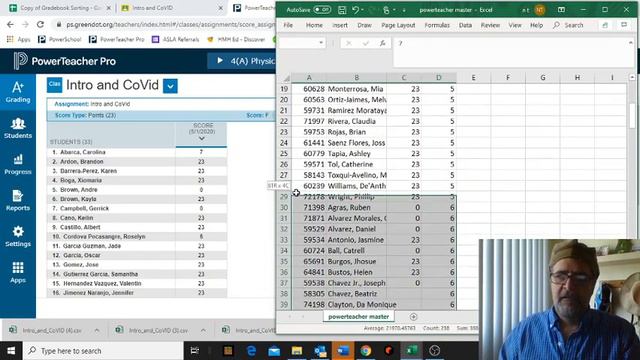Click the Touch/Mouse mode icon in Excel
640x360 pixels.
click(386, 9)
